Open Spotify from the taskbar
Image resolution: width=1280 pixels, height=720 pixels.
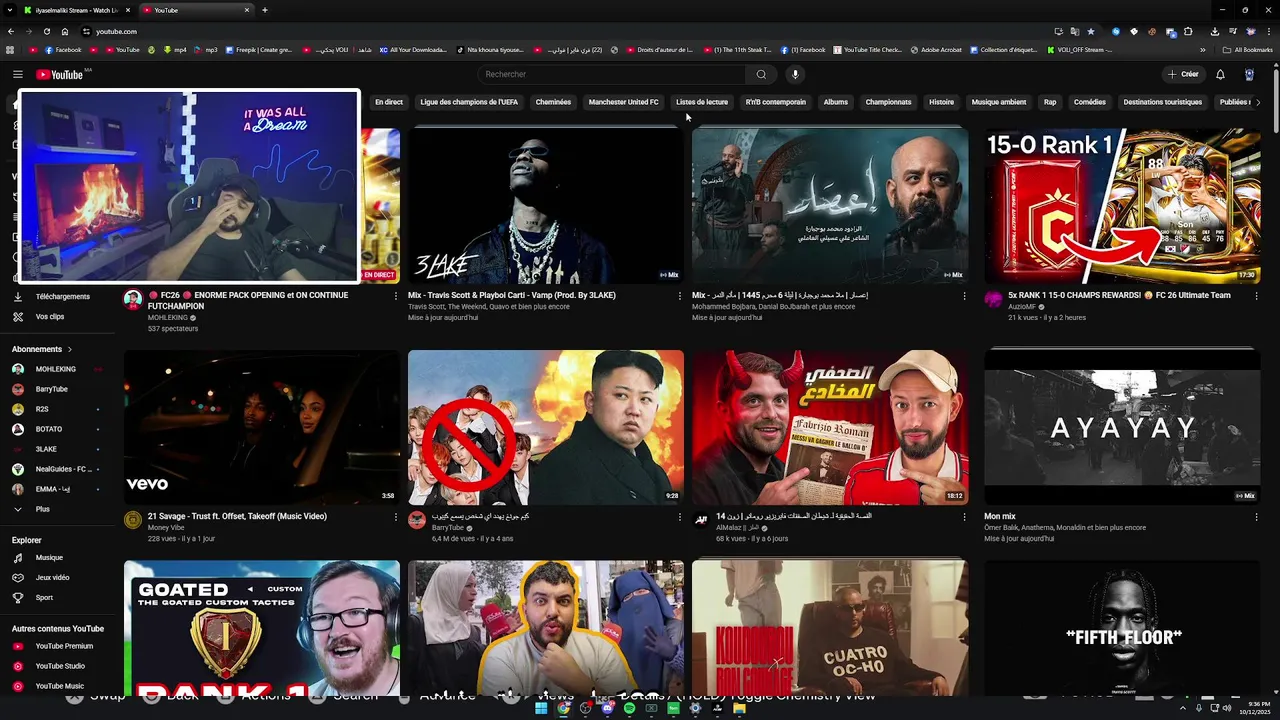629,708
